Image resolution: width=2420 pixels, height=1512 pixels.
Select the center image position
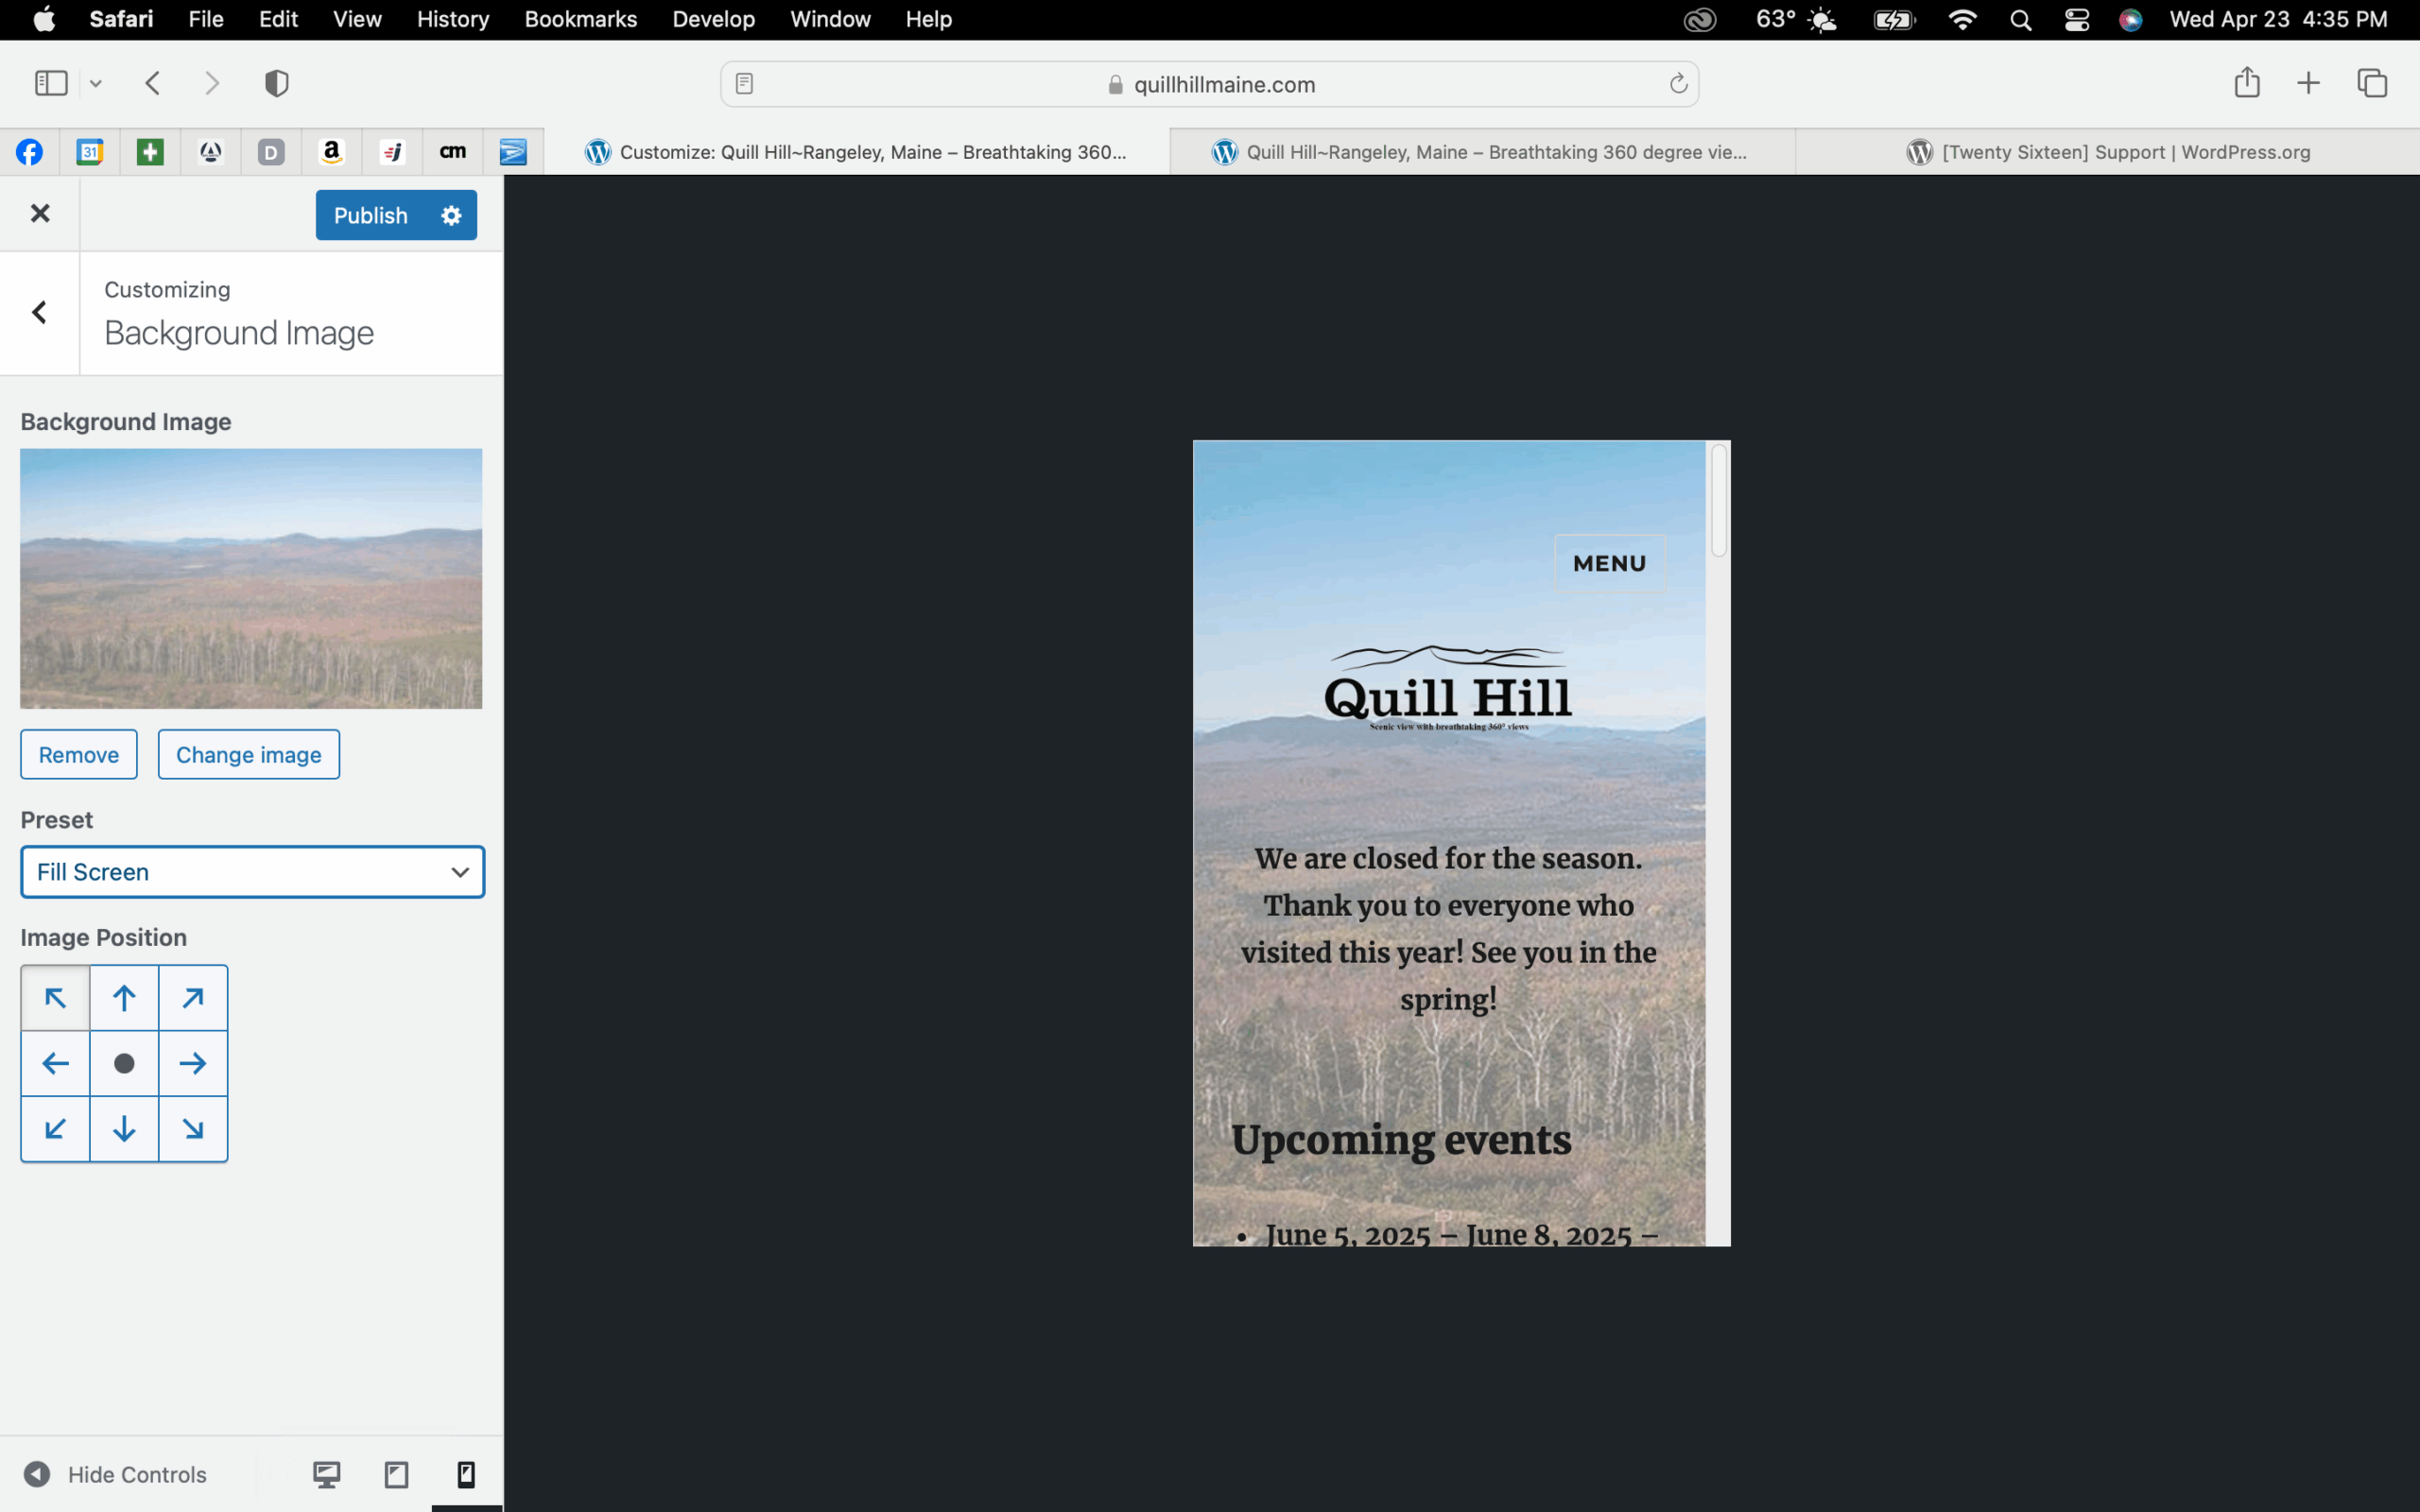(124, 1063)
